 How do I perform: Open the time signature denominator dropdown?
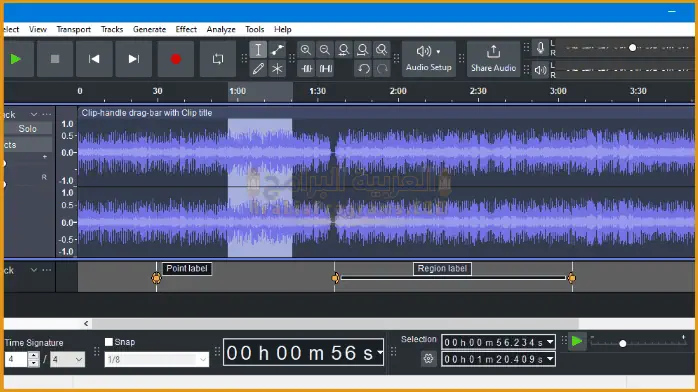coord(67,359)
